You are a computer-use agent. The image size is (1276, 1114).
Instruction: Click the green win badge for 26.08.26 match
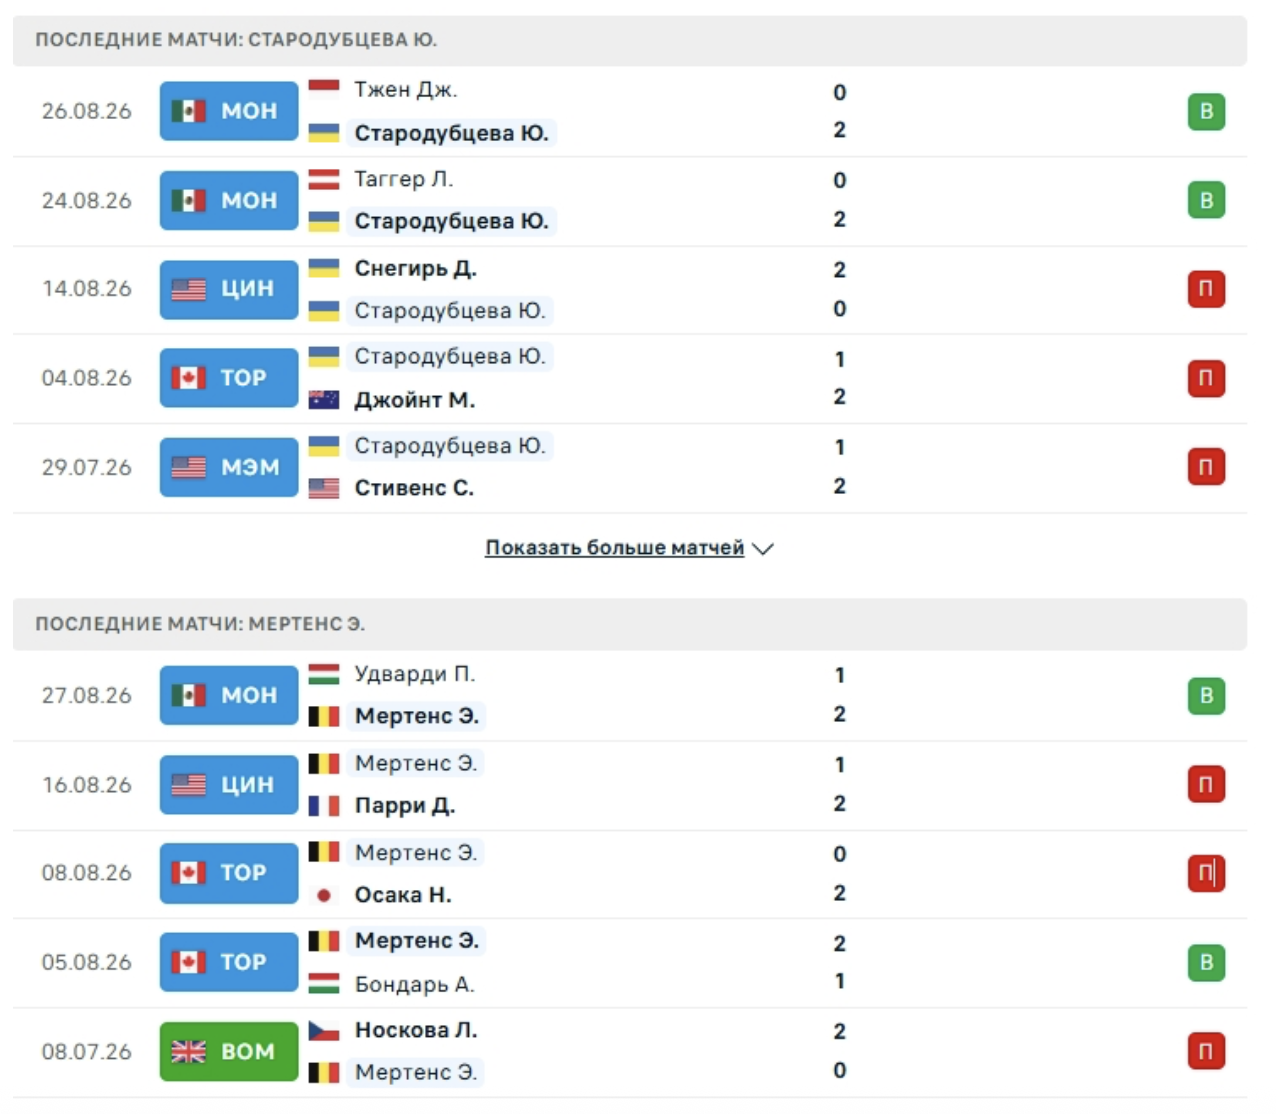(x=1206, y=111)
